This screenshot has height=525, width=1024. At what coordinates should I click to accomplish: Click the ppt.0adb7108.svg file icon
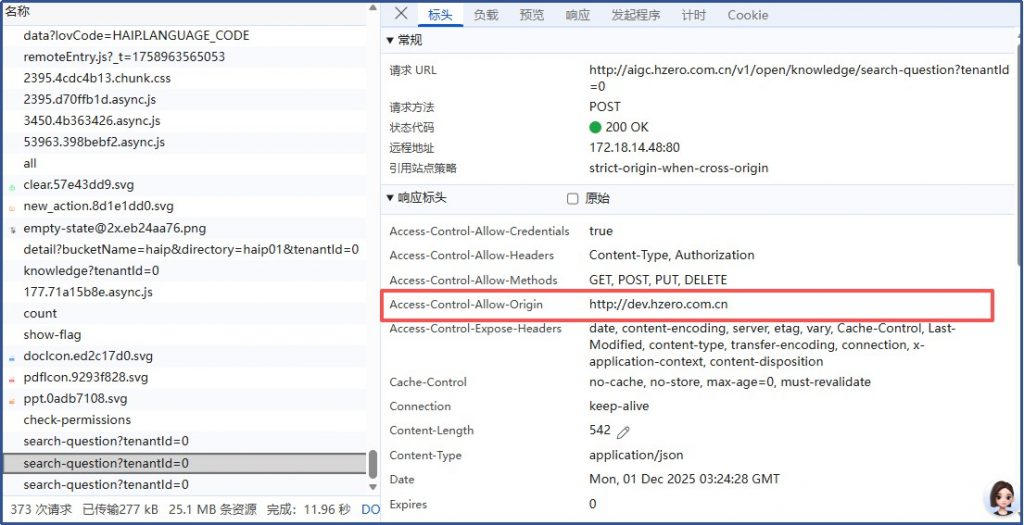click(12, 399)
